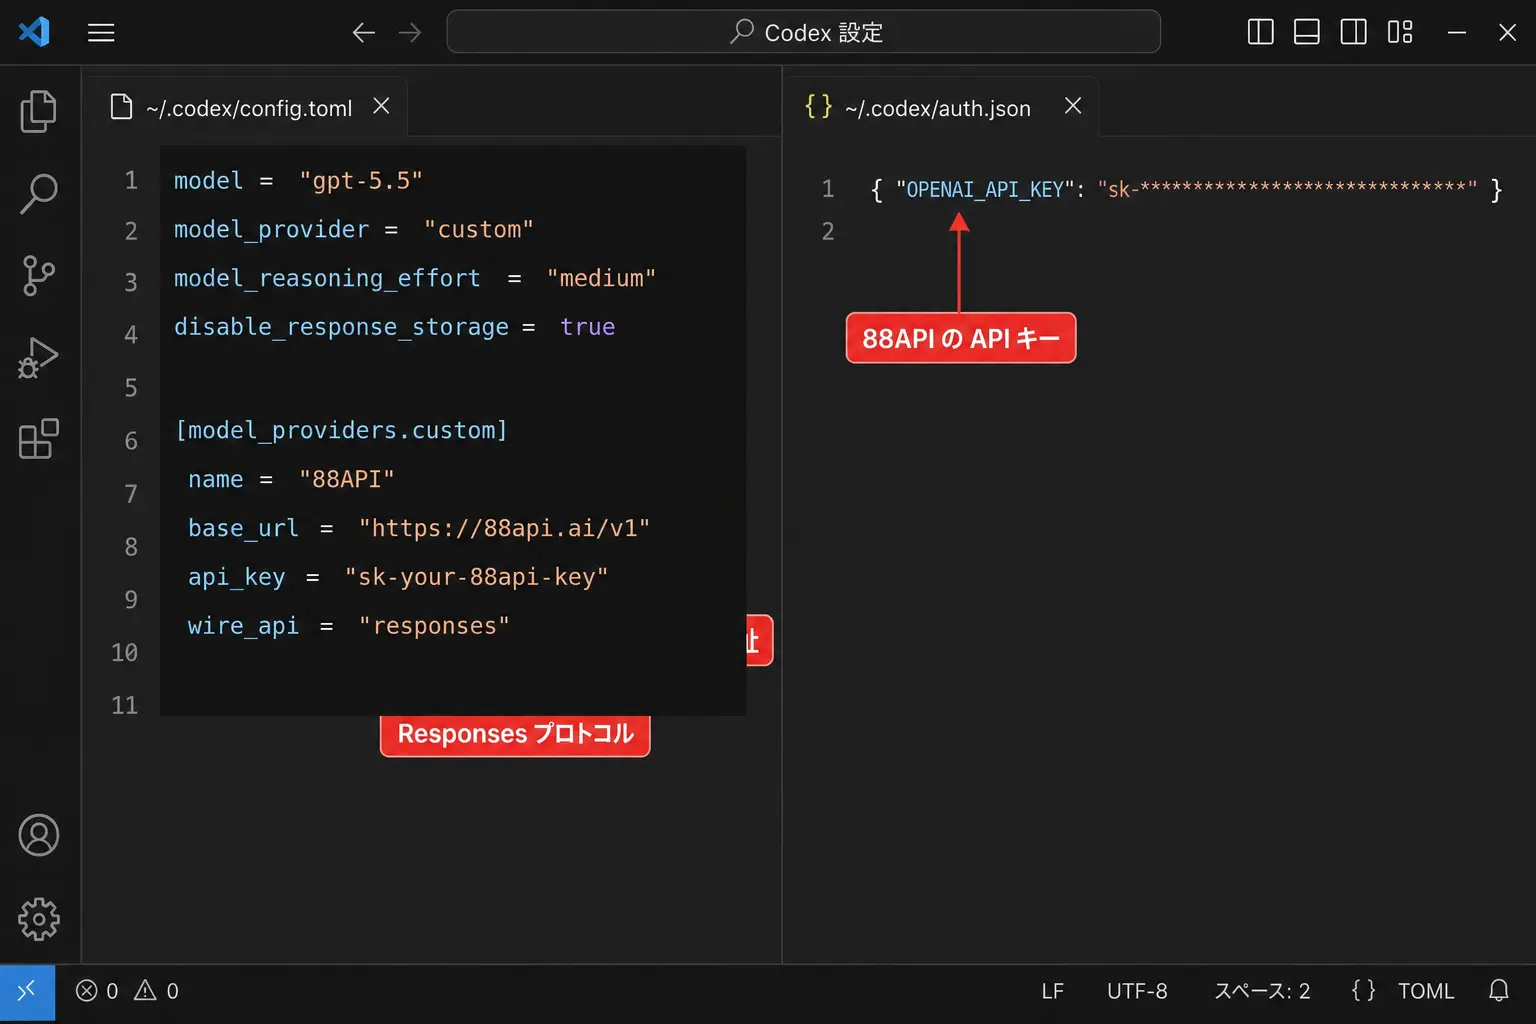Open the hamburger application menu

(x=101, y=33)
